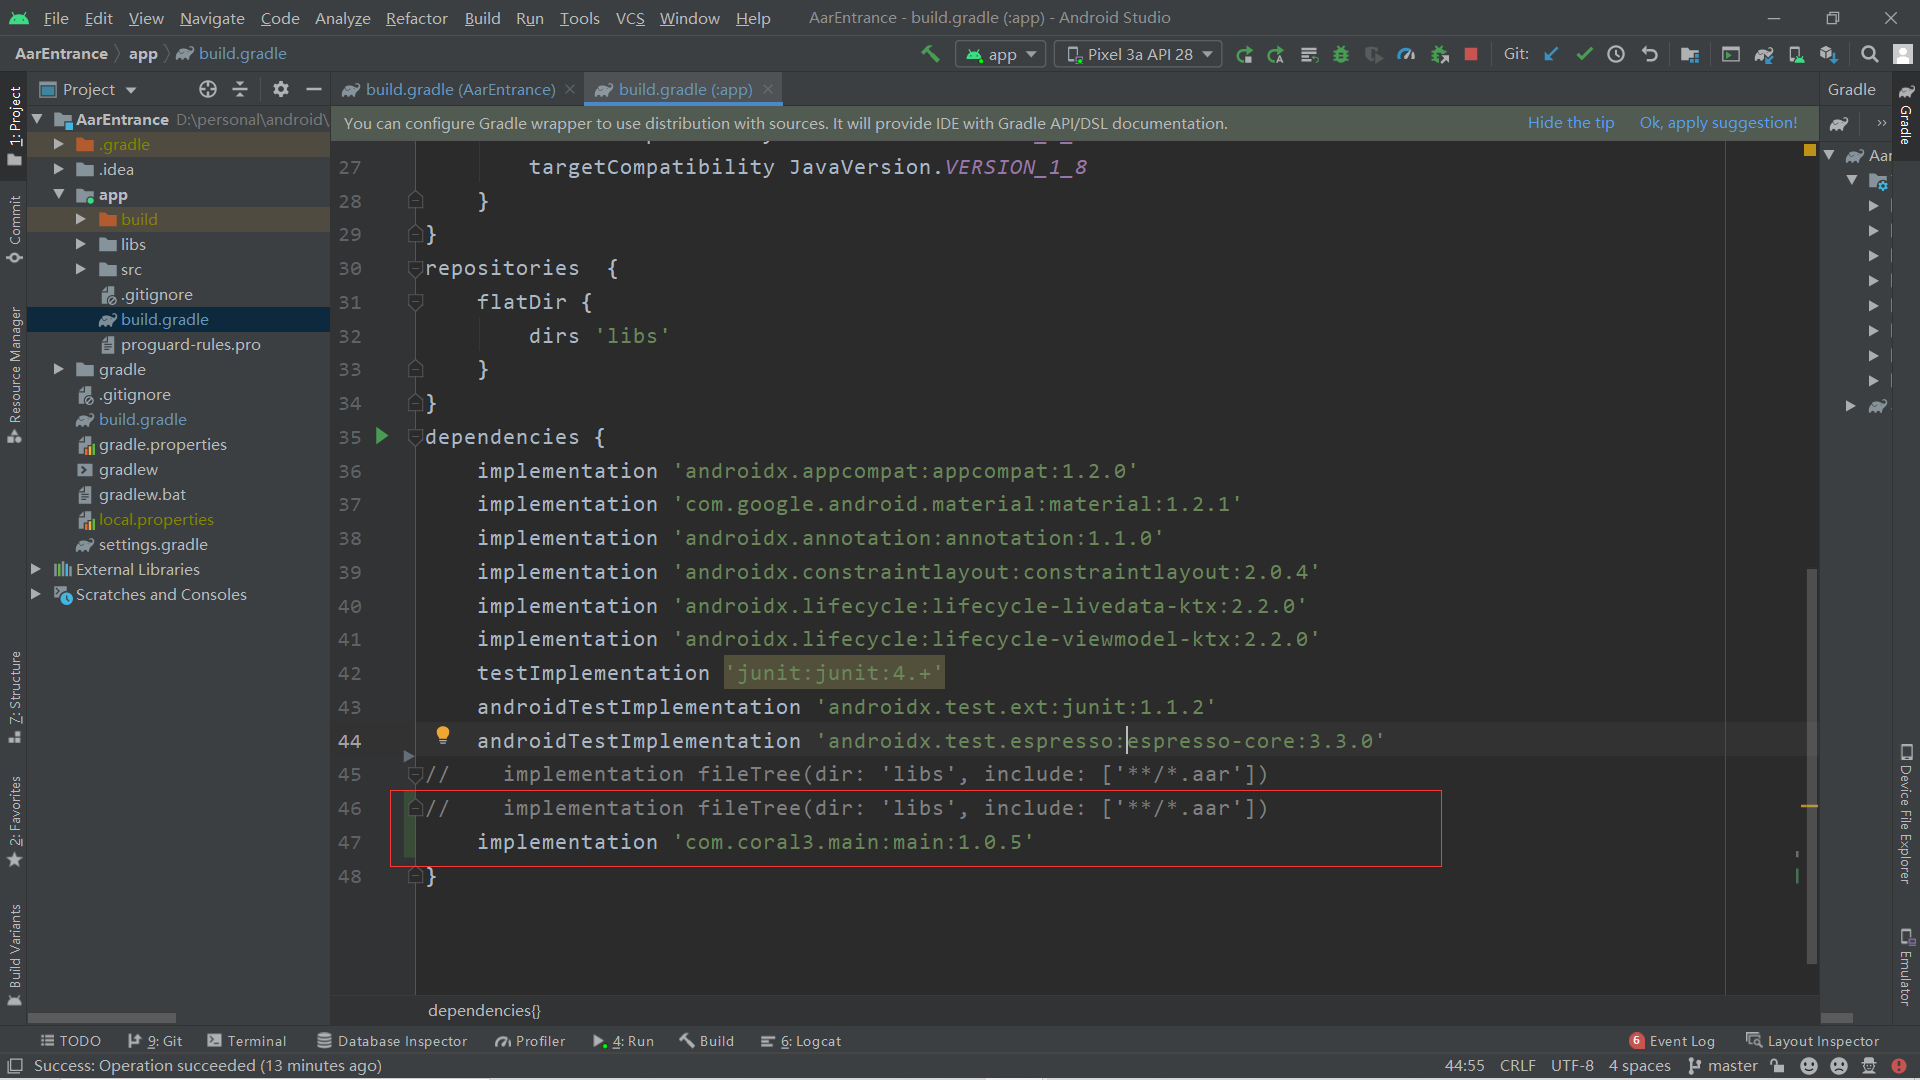Open the Build menu

pyautogui.click(x=482, y=18)
